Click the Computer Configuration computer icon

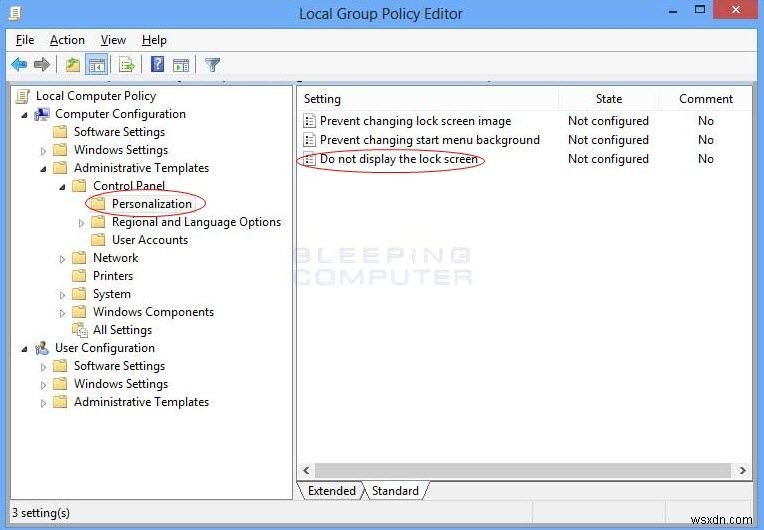(42, 114)
